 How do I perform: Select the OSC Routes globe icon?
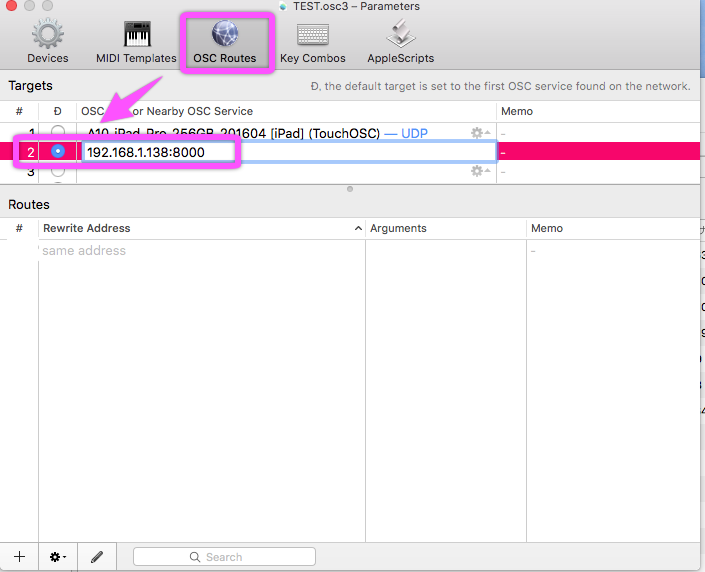tap(225, 35)
